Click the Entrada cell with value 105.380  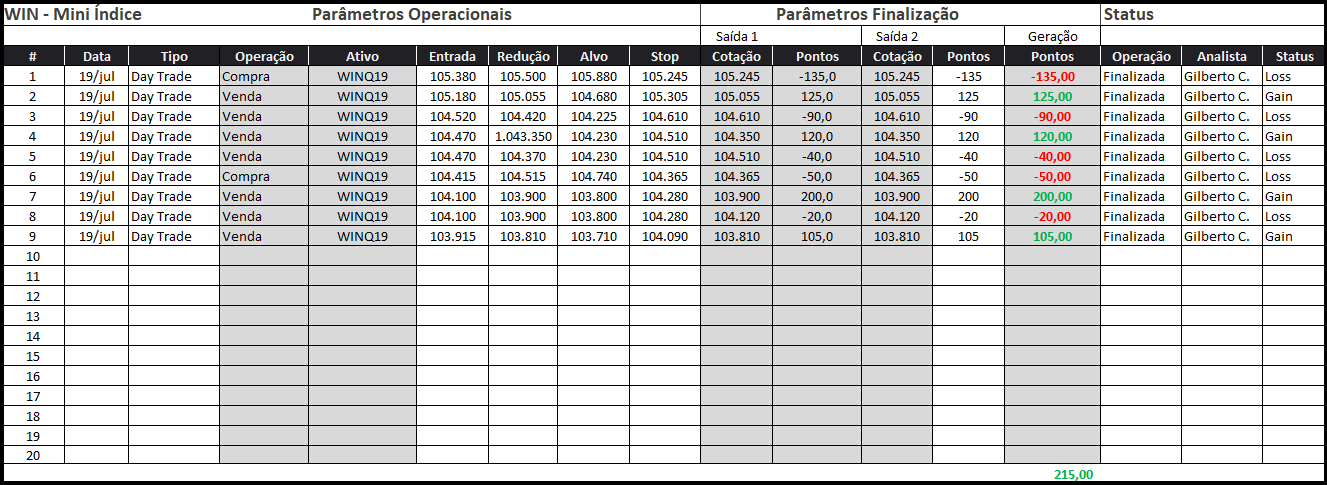pyautogui.click(x=452, y=77)
